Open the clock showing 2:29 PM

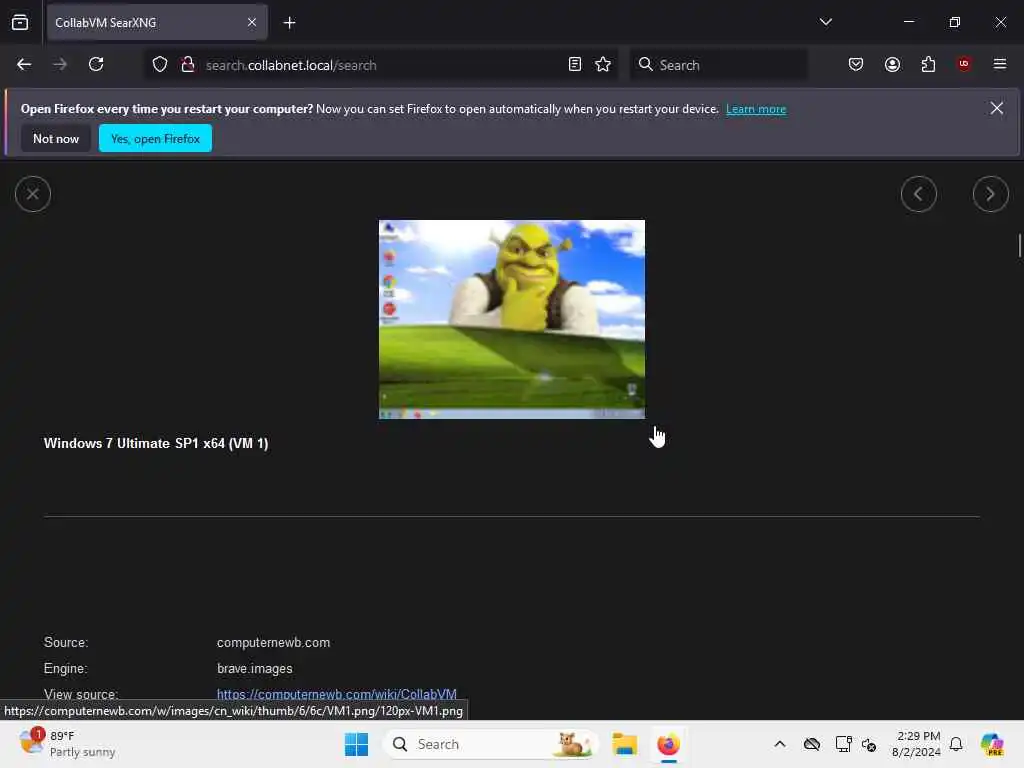click(x=916, y=744)
